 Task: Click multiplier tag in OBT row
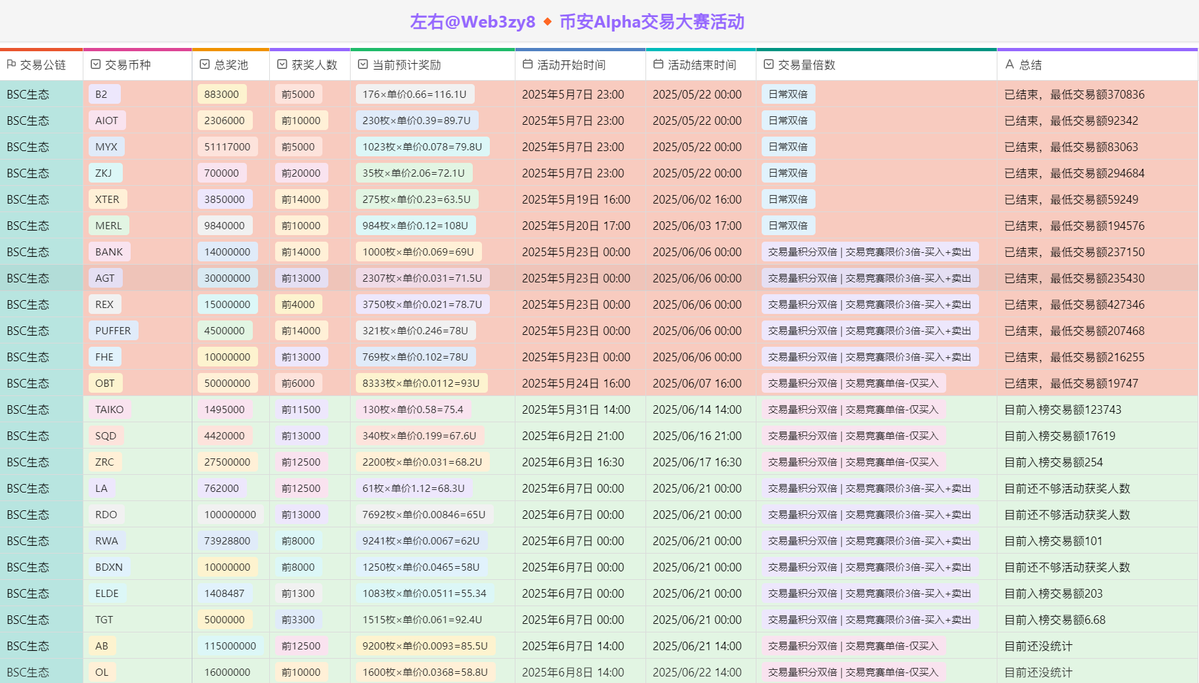point(853,383)
